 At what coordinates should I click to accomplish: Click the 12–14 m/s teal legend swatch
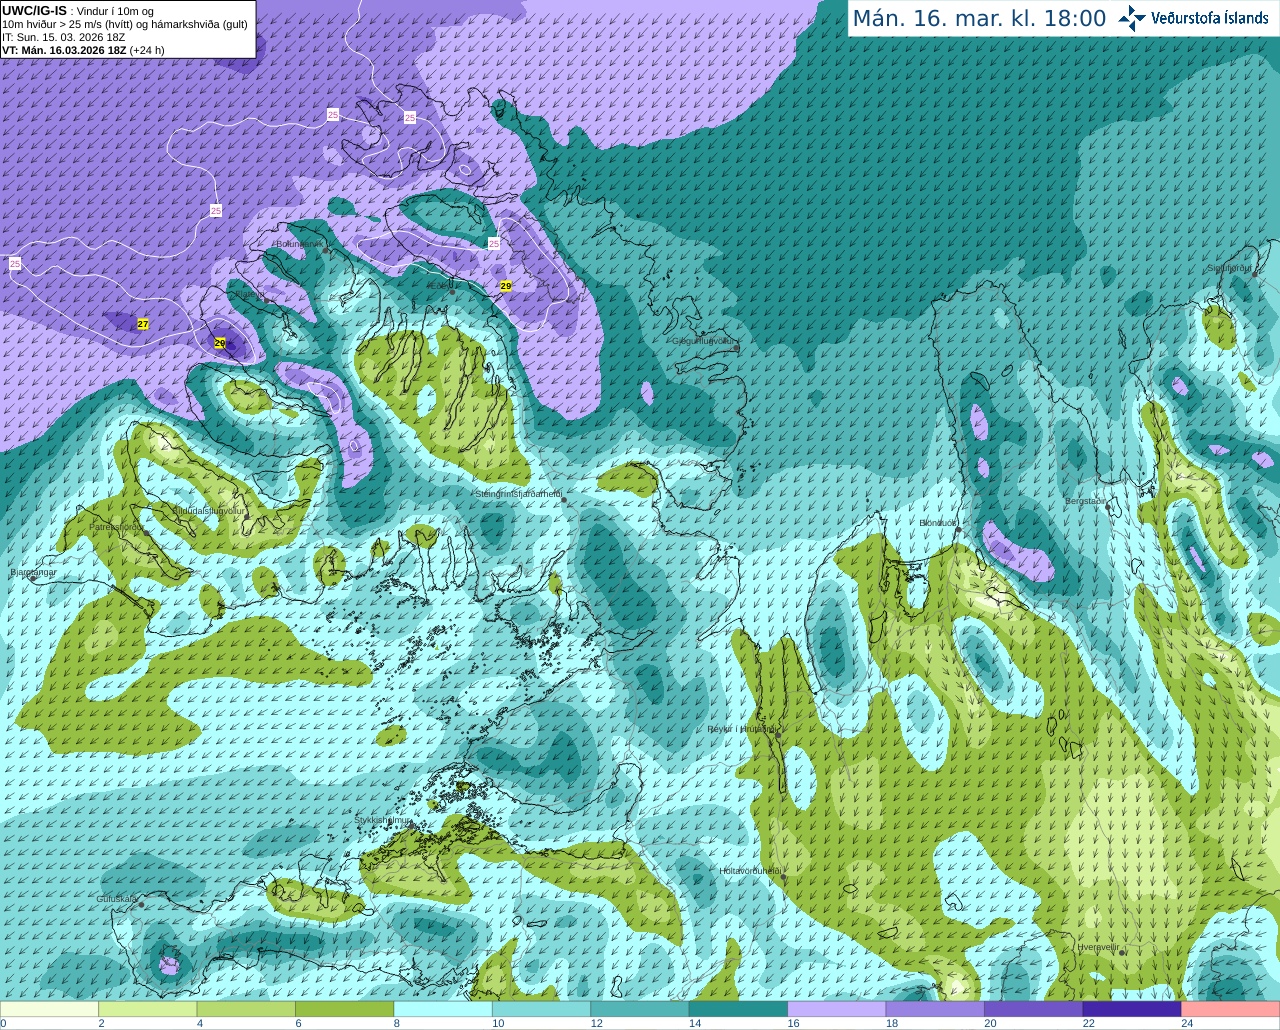tap(640, 1009)
